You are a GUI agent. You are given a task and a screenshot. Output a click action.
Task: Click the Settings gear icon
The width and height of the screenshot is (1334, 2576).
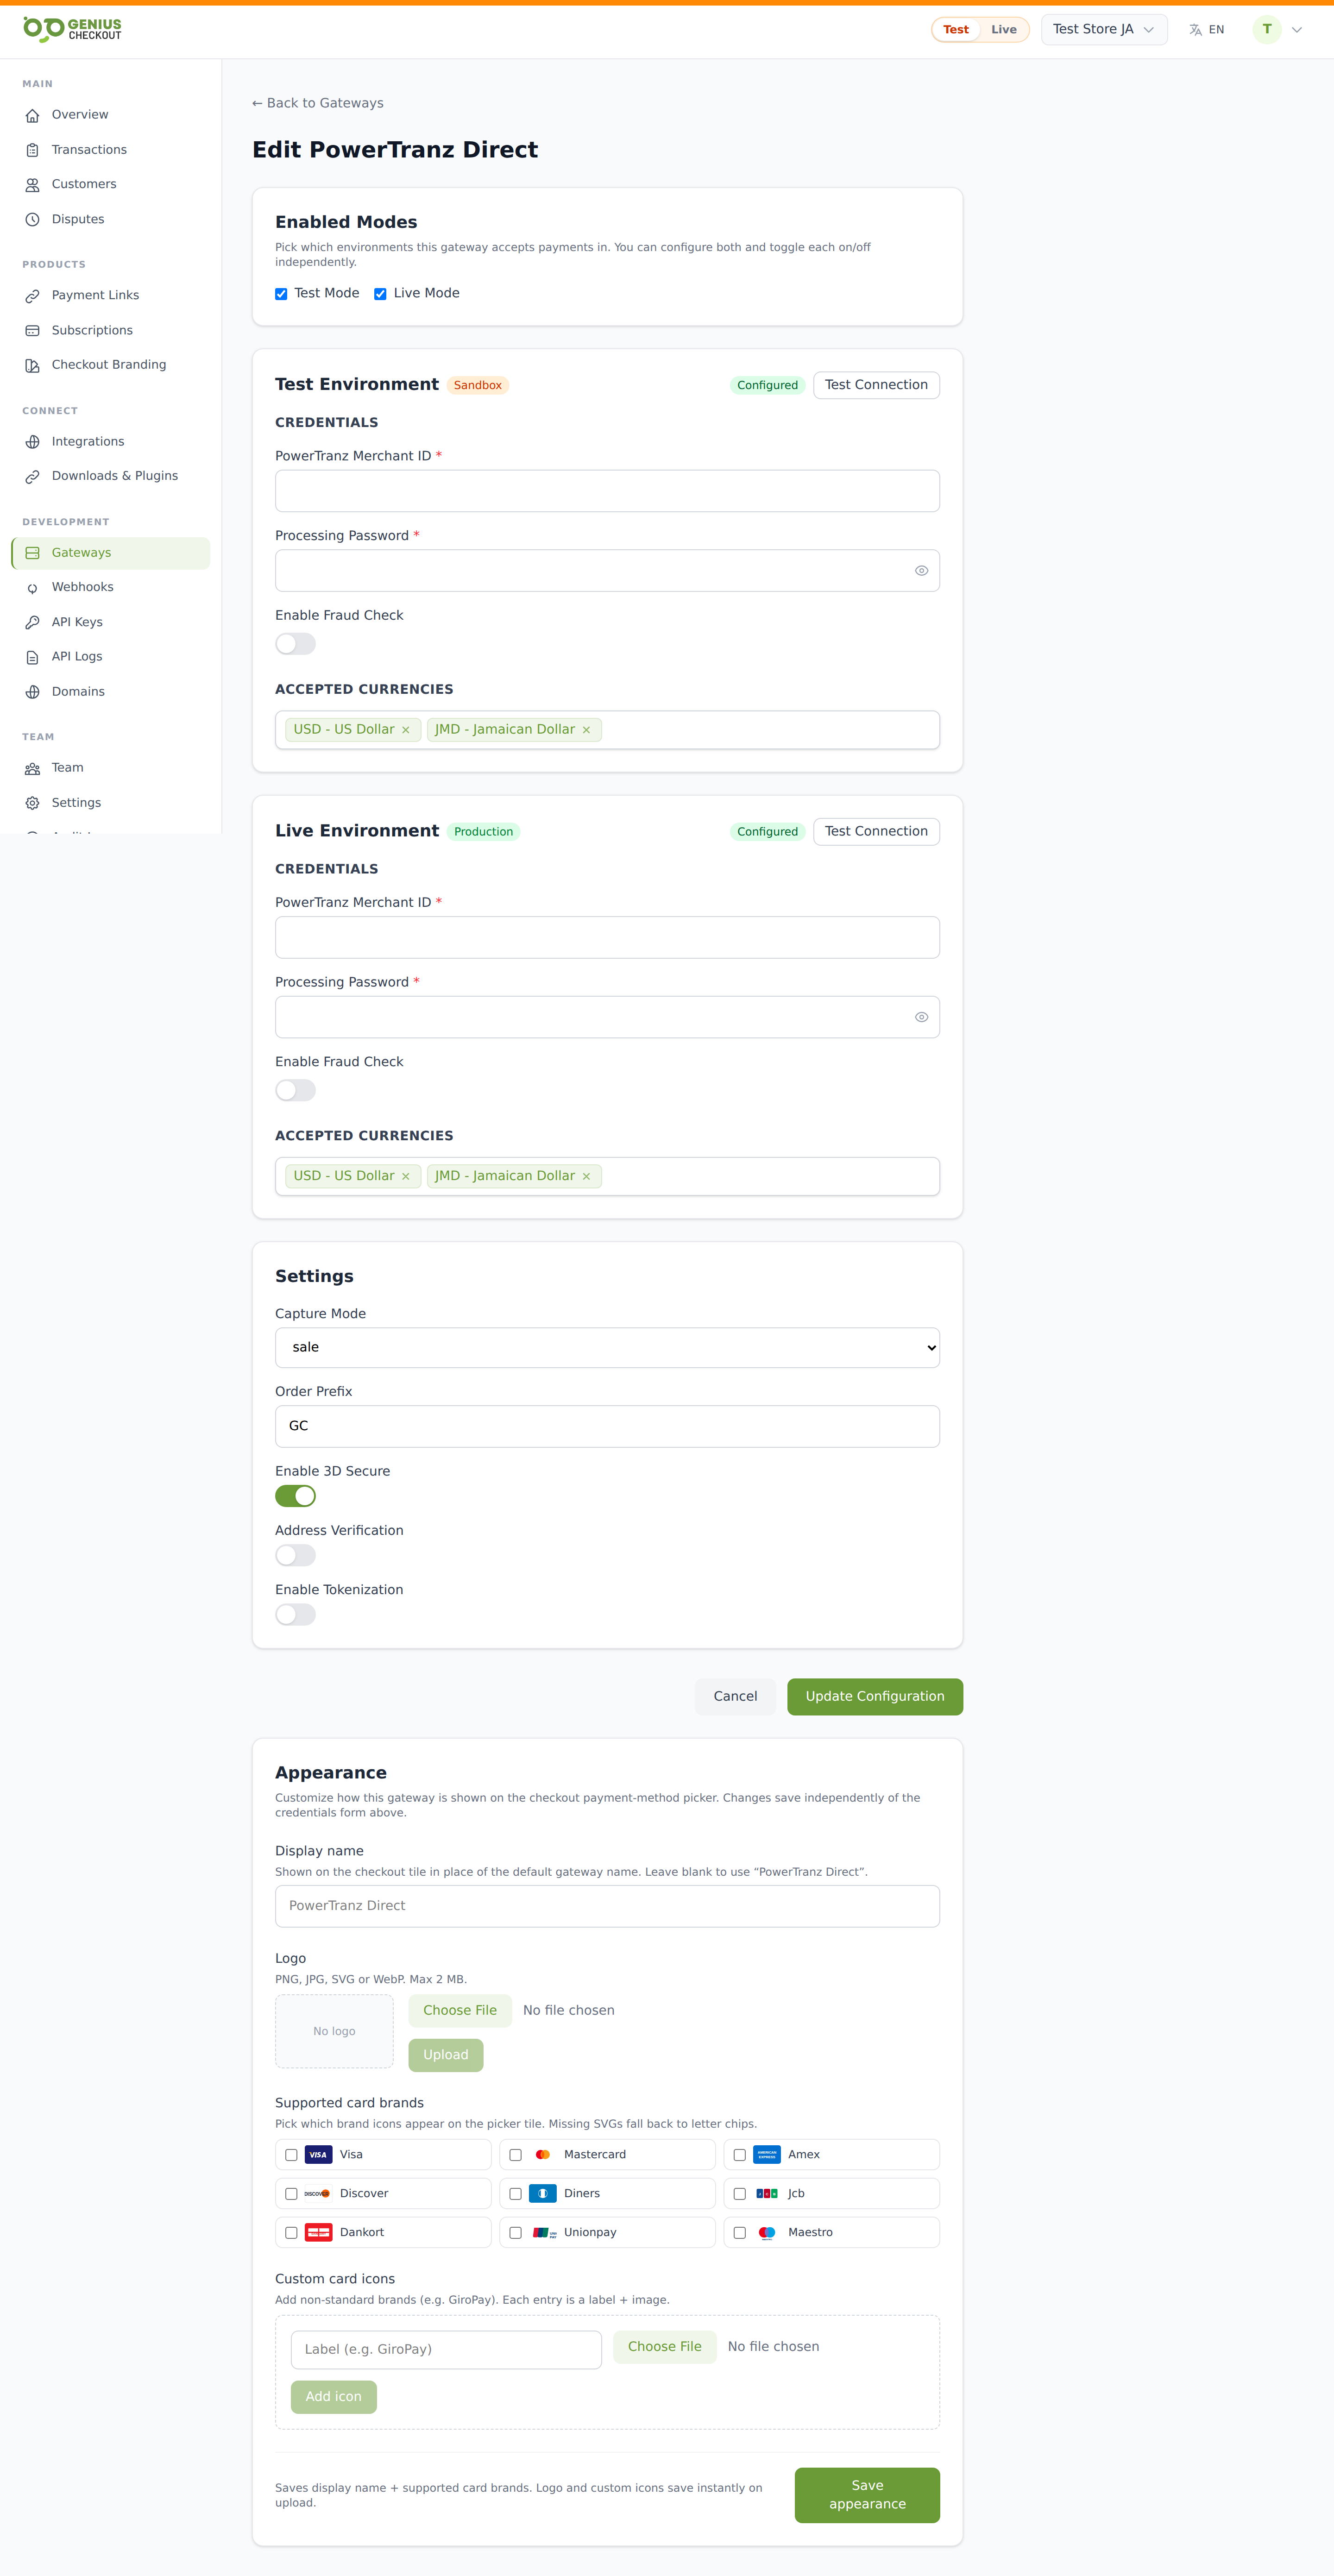(x=32, y=803)
